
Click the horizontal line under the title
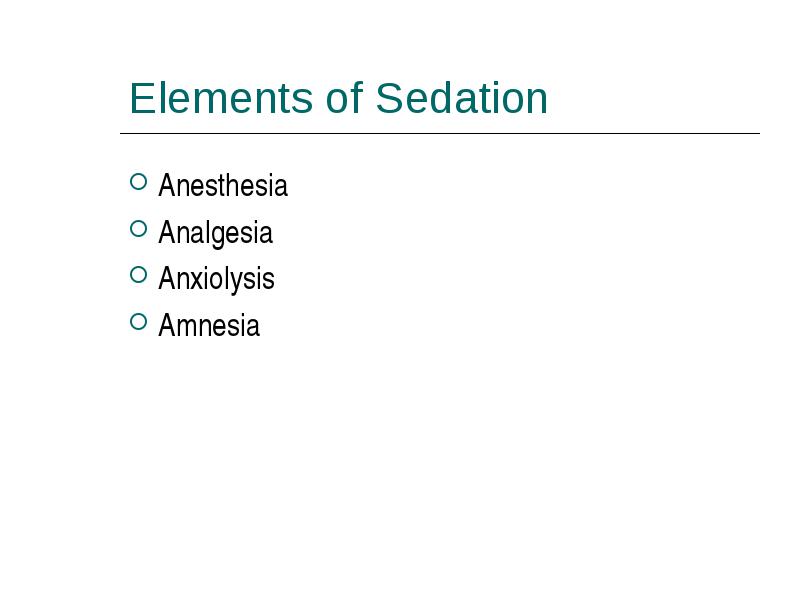[440, 133]
